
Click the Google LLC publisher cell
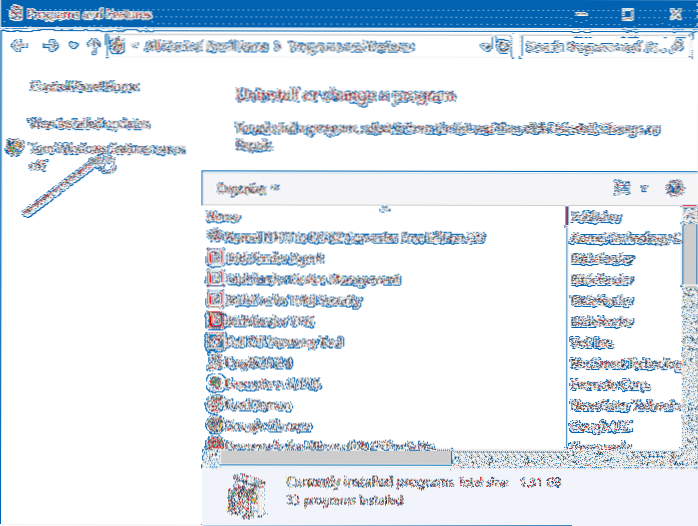(x=601, y=426)
